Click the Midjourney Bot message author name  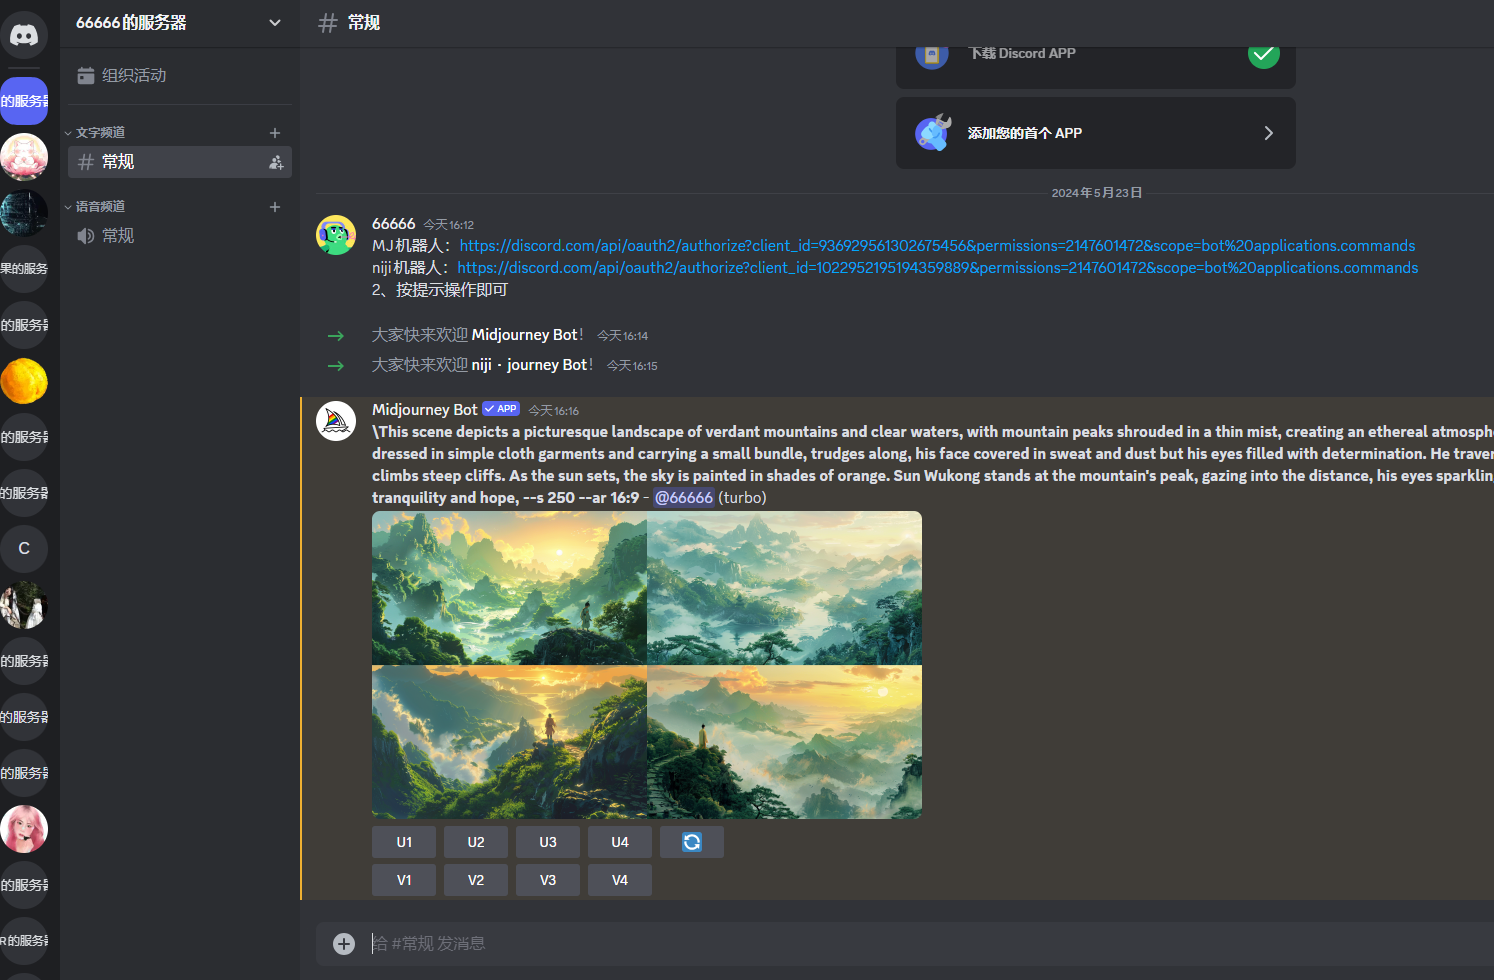[x=425, y=410]
